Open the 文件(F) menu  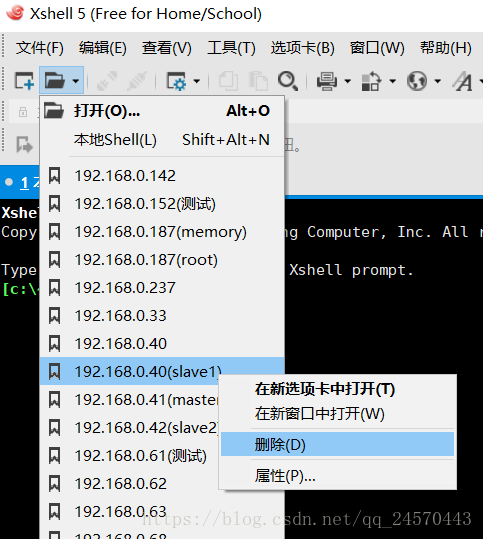(40, 48)
